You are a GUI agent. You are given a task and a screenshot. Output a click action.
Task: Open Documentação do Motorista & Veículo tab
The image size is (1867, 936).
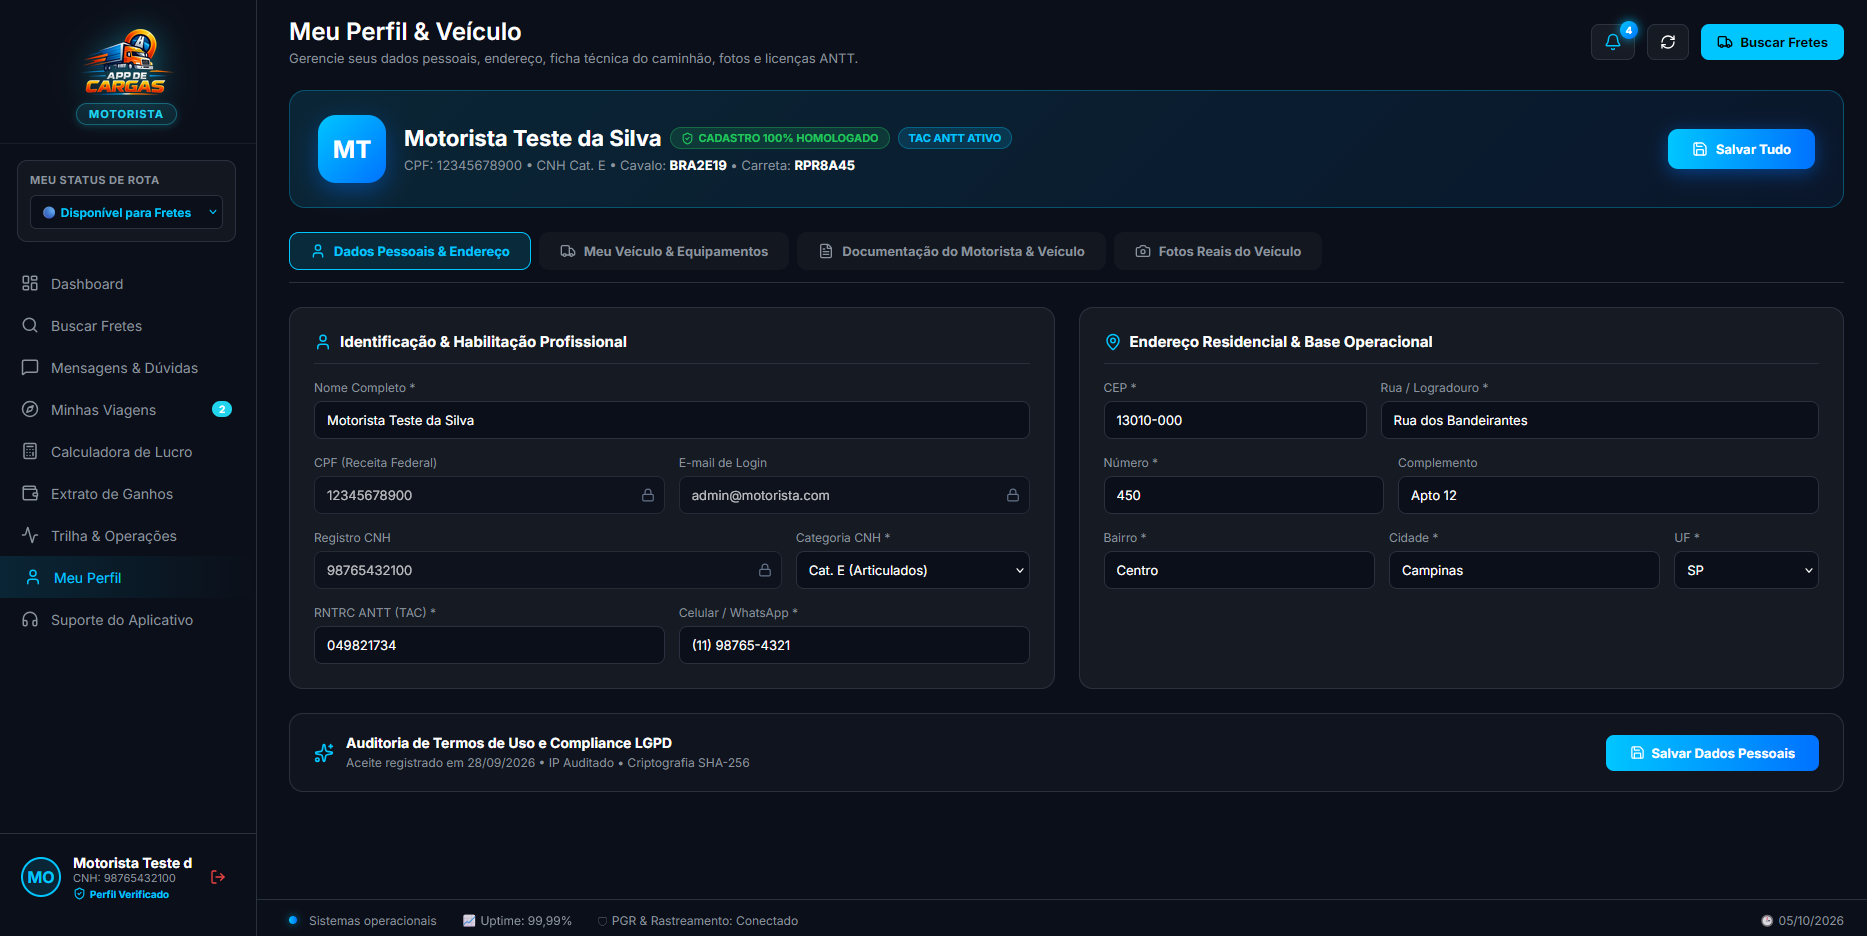(951, 251)
